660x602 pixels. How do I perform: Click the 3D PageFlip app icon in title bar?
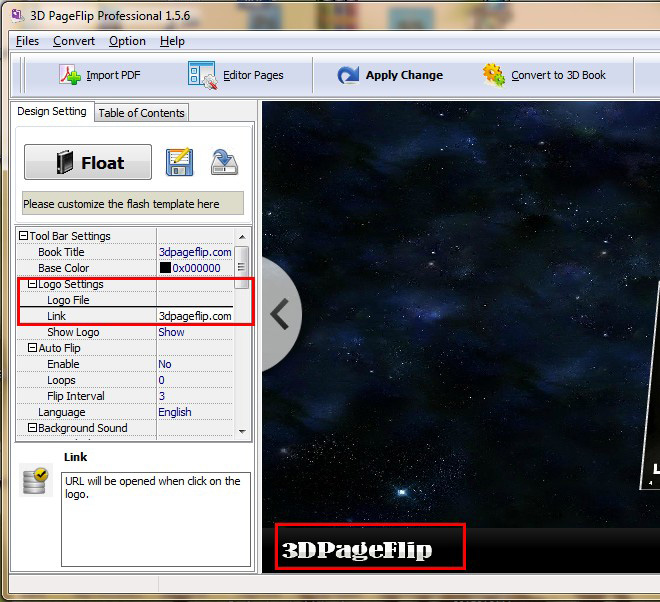(18, 16)
